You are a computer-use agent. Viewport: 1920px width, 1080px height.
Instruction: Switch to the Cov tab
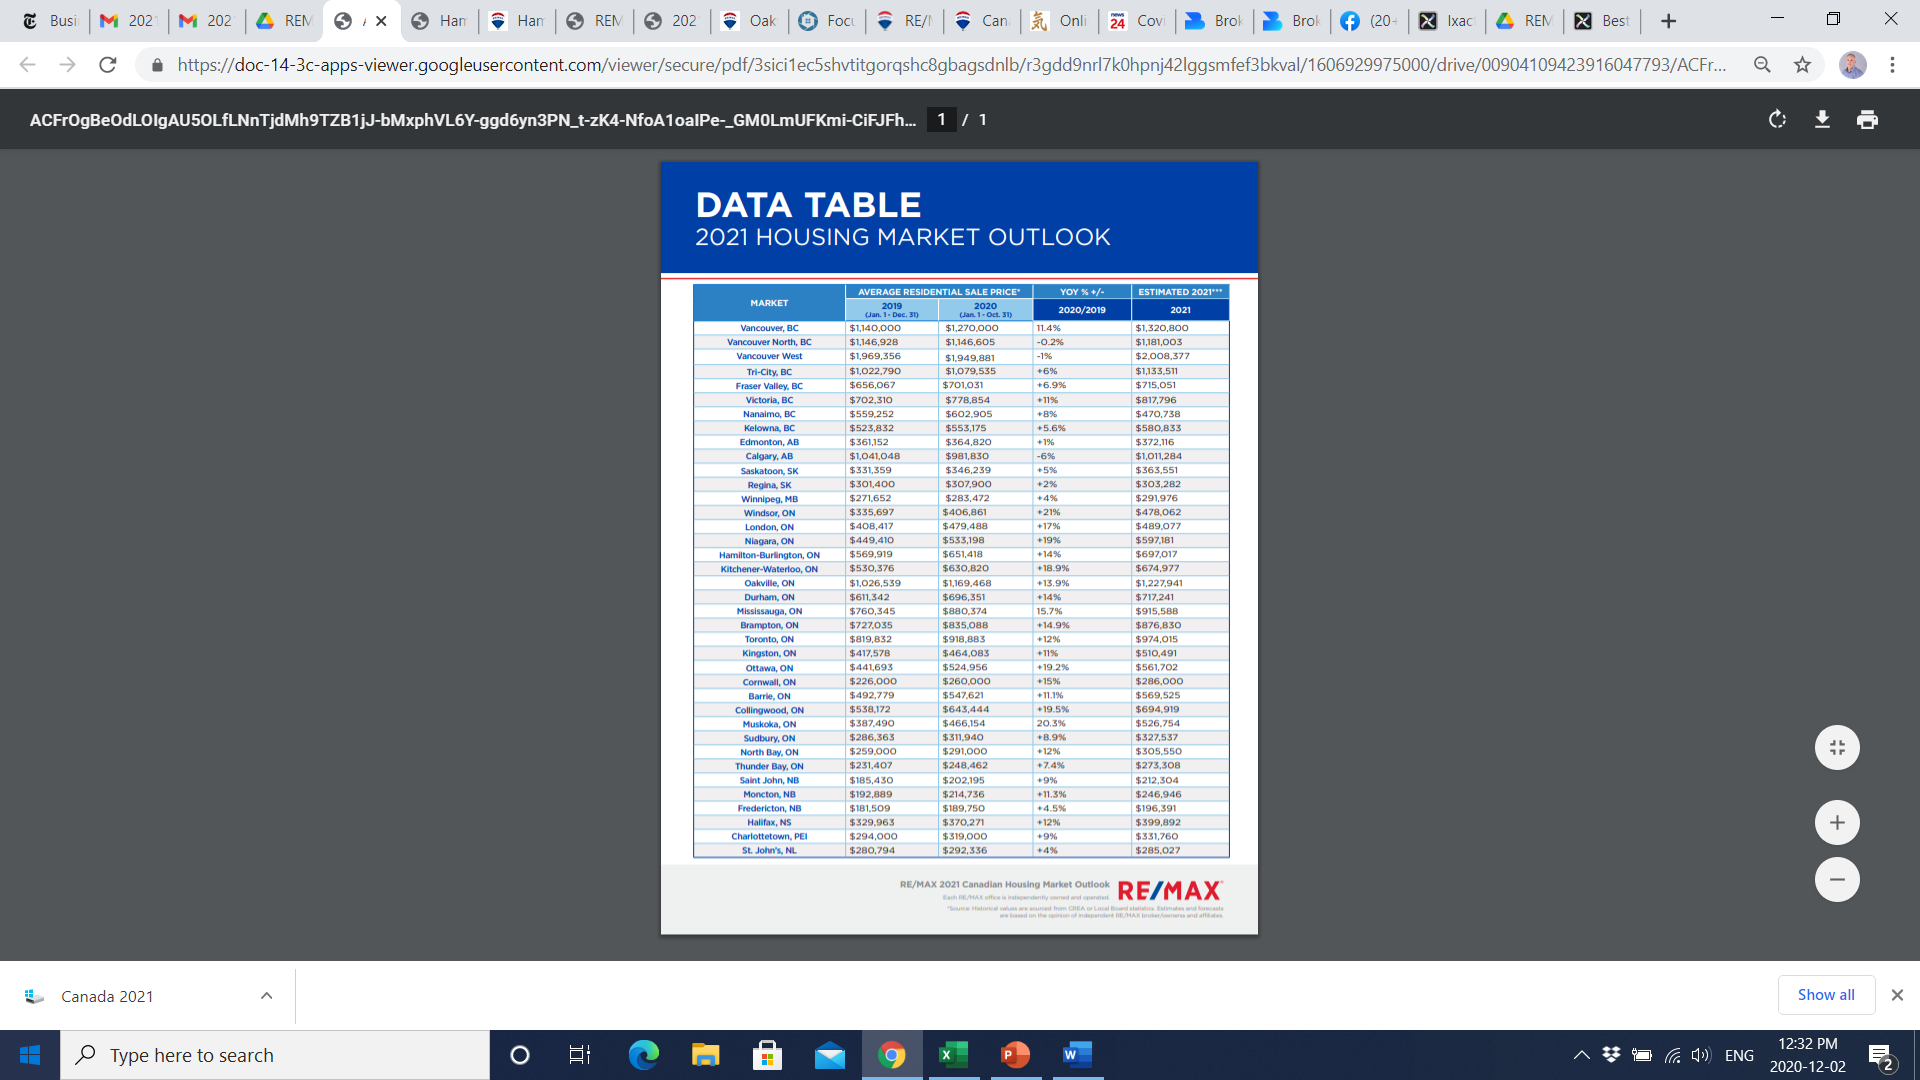1138,21
